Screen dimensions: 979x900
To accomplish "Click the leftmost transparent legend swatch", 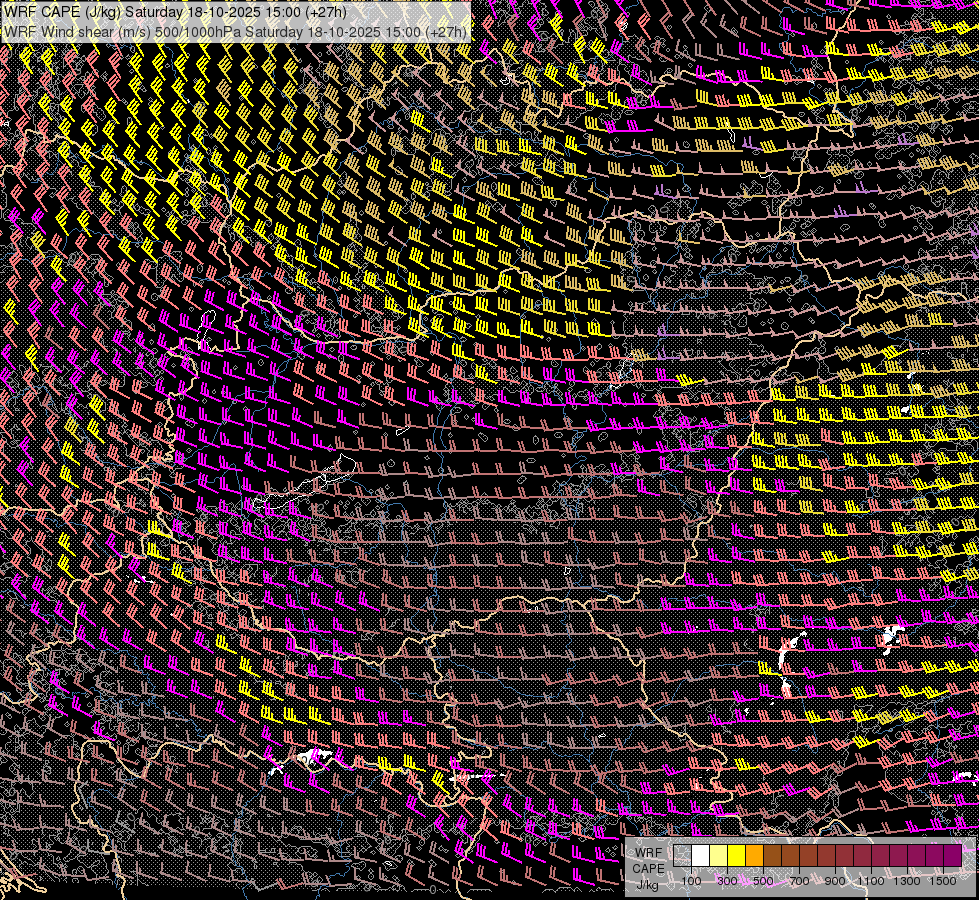I will [682, 856].
